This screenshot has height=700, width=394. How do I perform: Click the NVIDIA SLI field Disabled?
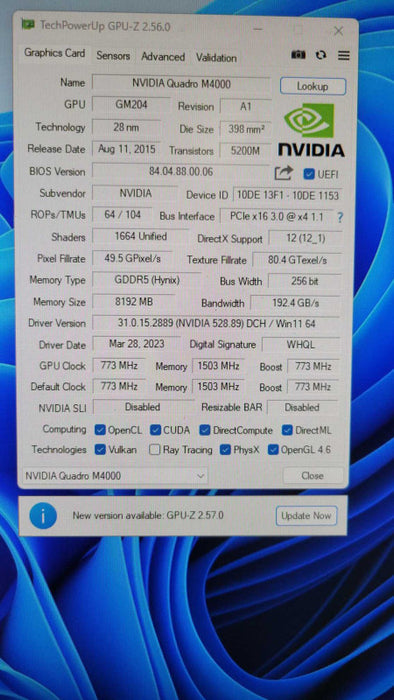[143, 407]
